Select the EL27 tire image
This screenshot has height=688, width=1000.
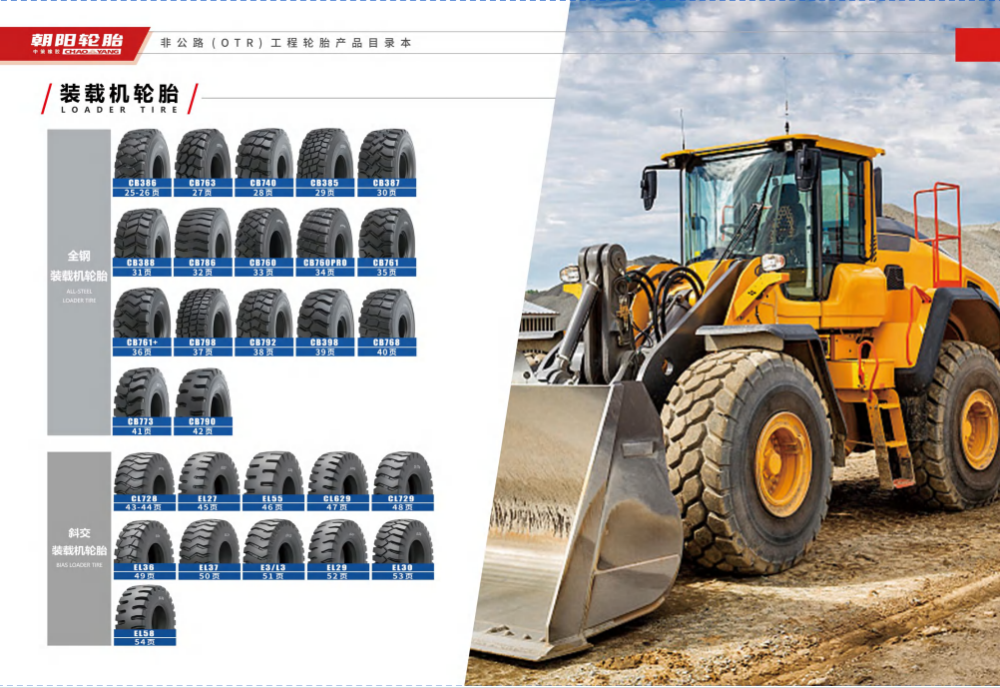click(x=209, y=474)
